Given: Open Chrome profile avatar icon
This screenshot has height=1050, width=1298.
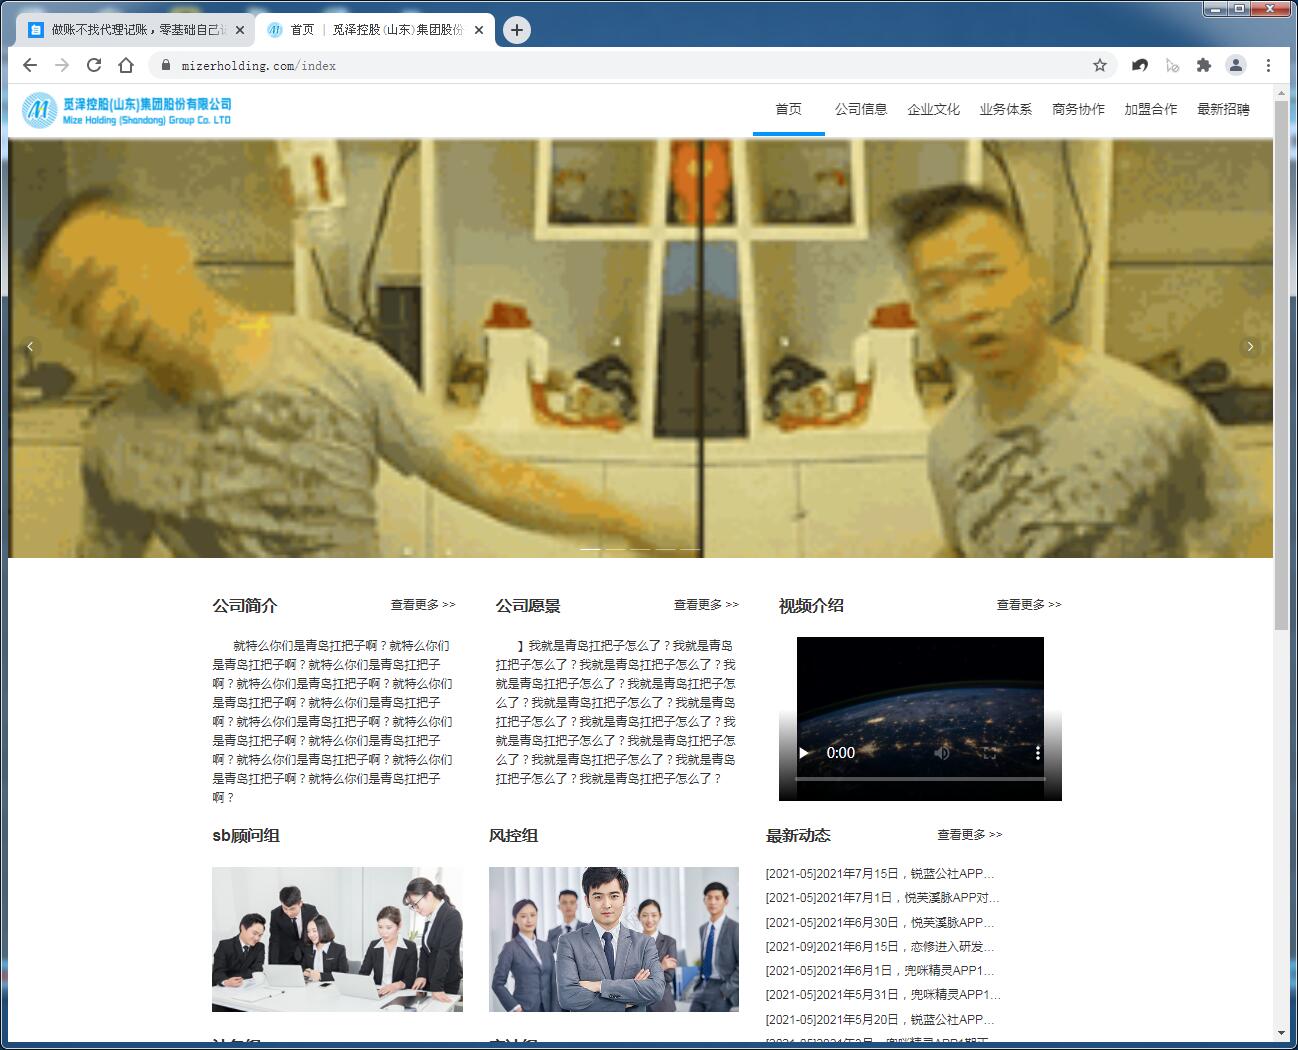Looking at the screenshot, I should [x=1236, y=65].
